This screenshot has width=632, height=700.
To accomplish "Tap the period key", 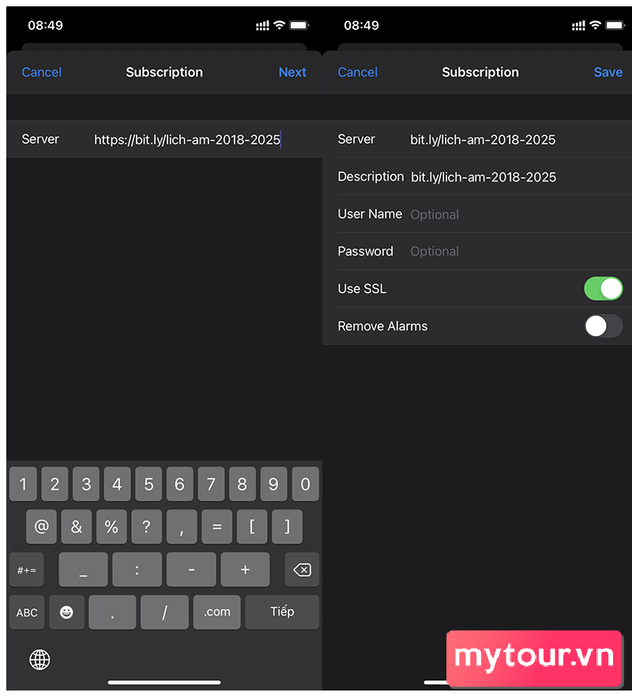I will click(112, 612).
